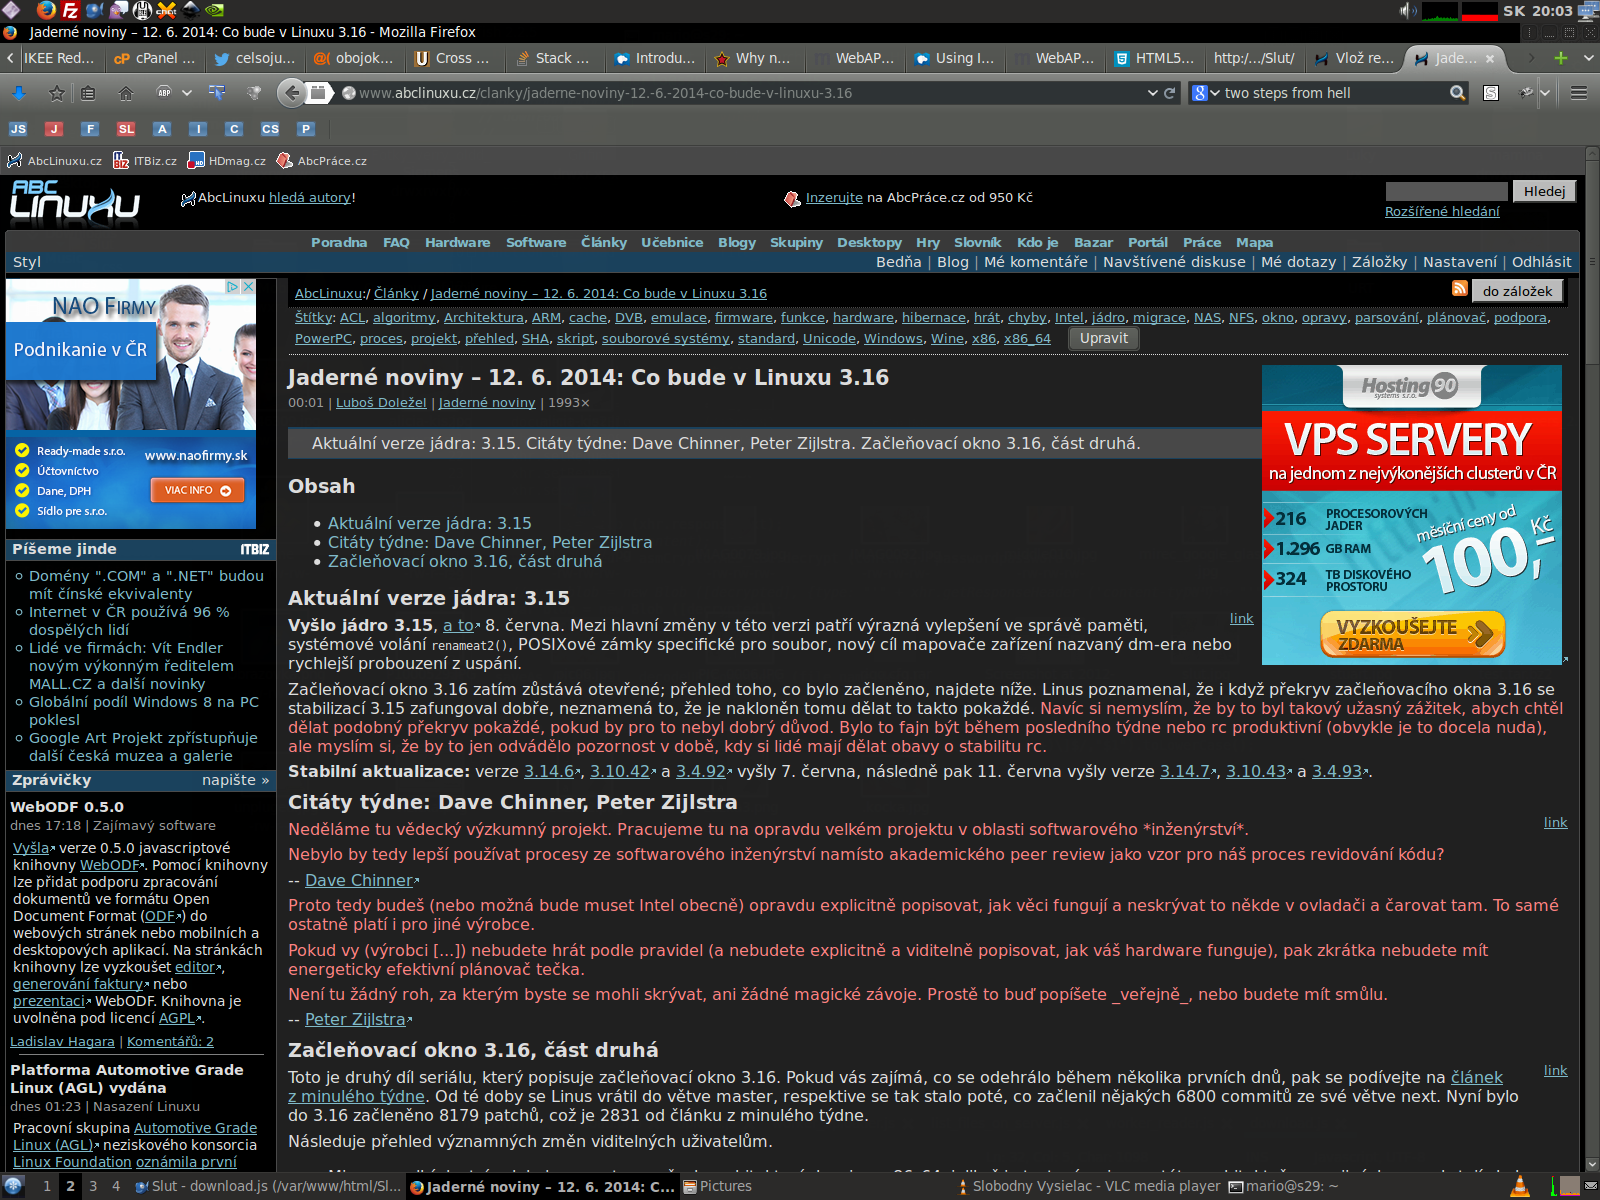Reload the page with the refresh icon

(1169, 93)
